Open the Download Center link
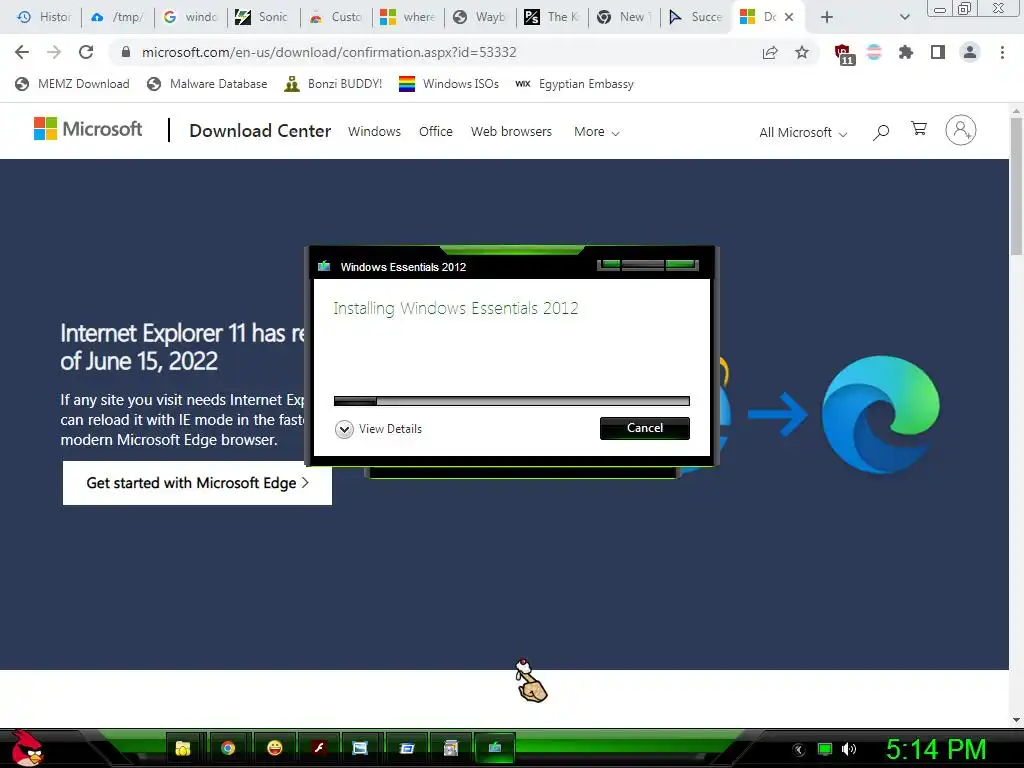The image size is (1024, 768). tap(260, 131)
